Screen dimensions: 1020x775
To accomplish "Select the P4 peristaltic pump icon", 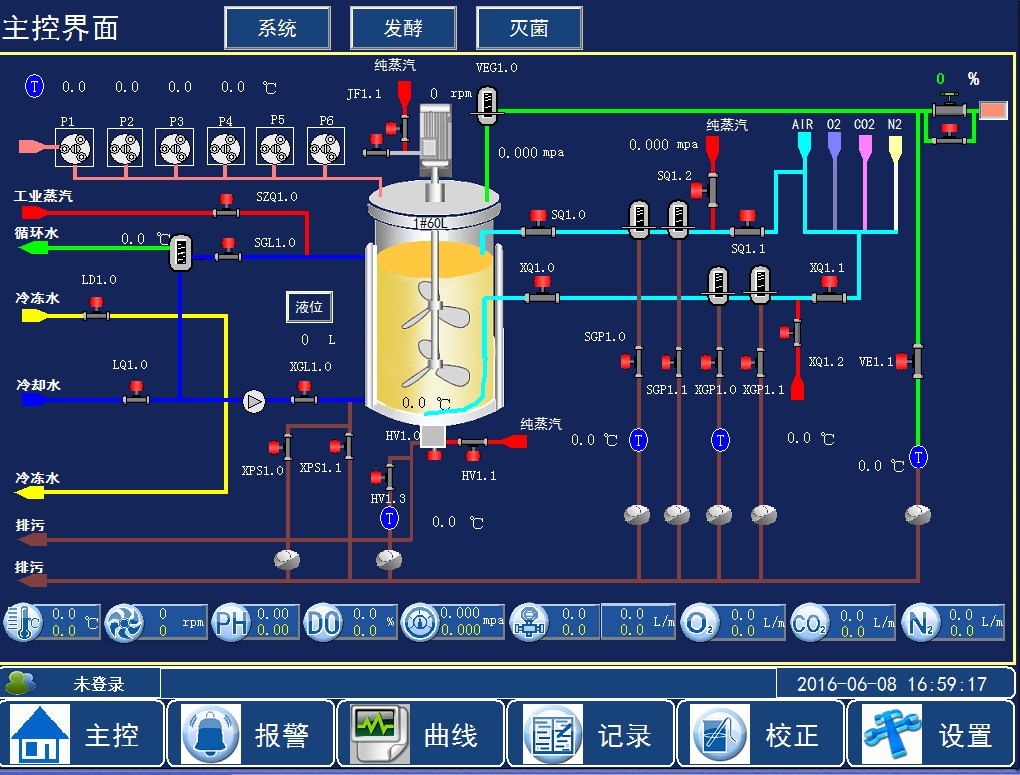I will point(225,147).
